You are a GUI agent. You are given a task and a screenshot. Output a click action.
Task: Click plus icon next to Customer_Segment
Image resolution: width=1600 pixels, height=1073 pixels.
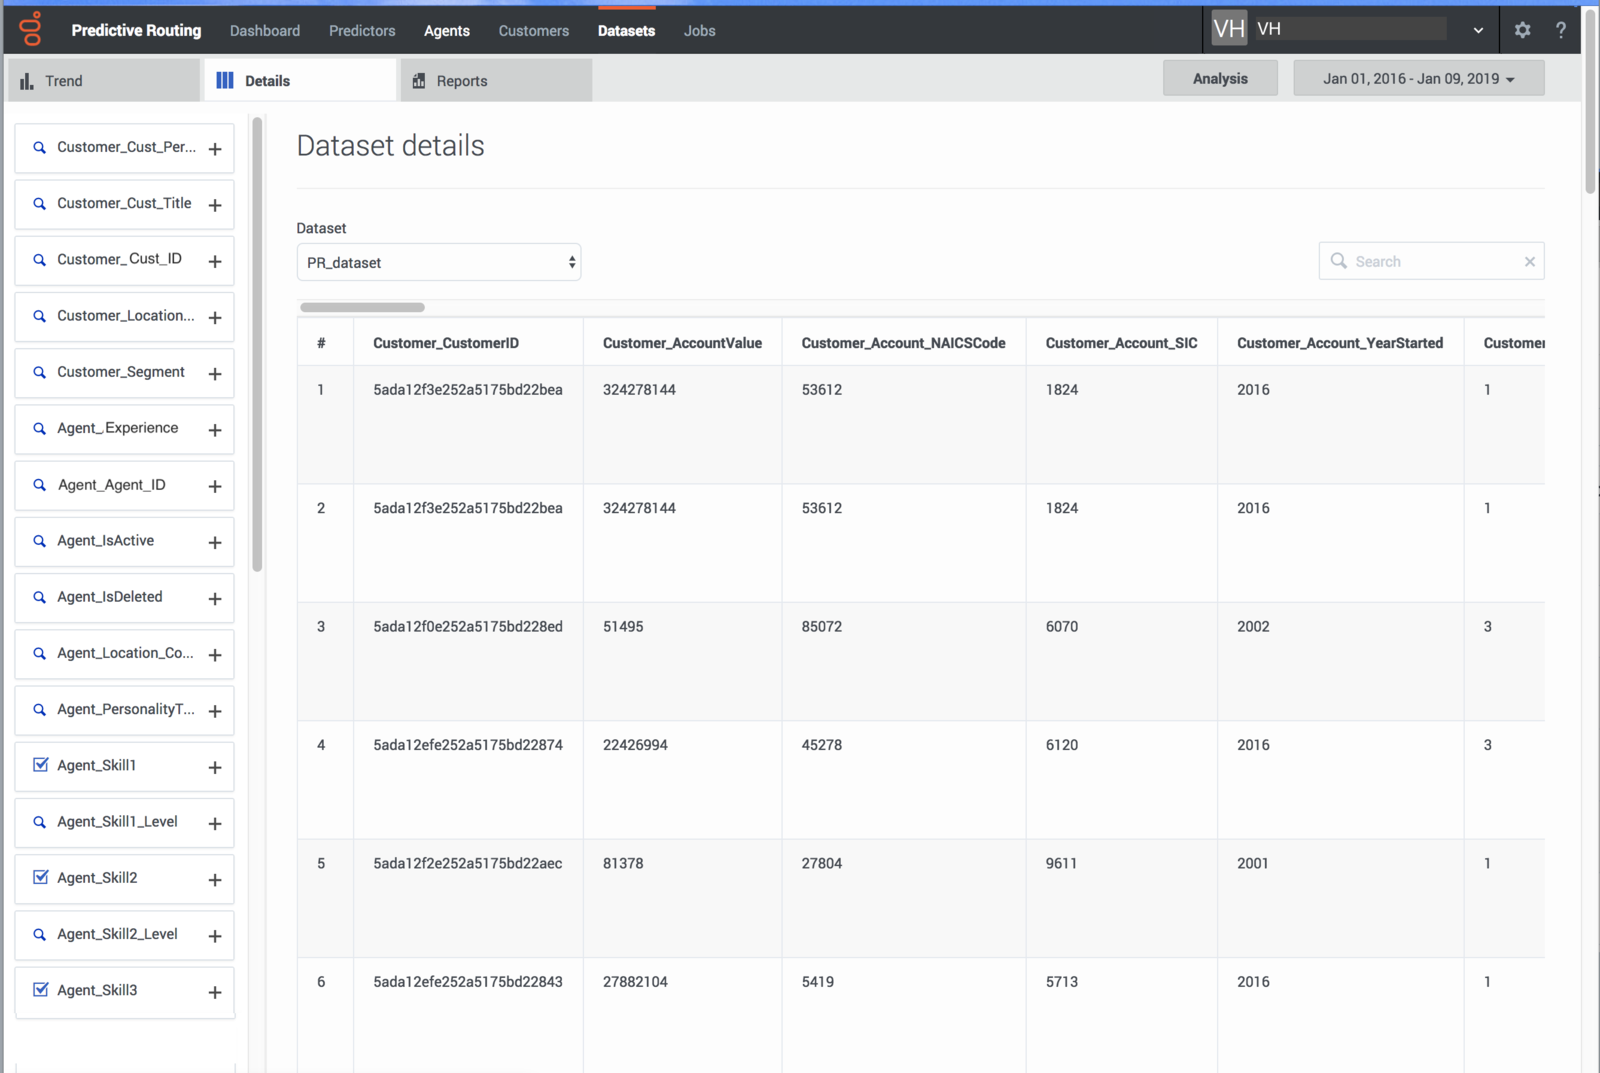point(215,373)
